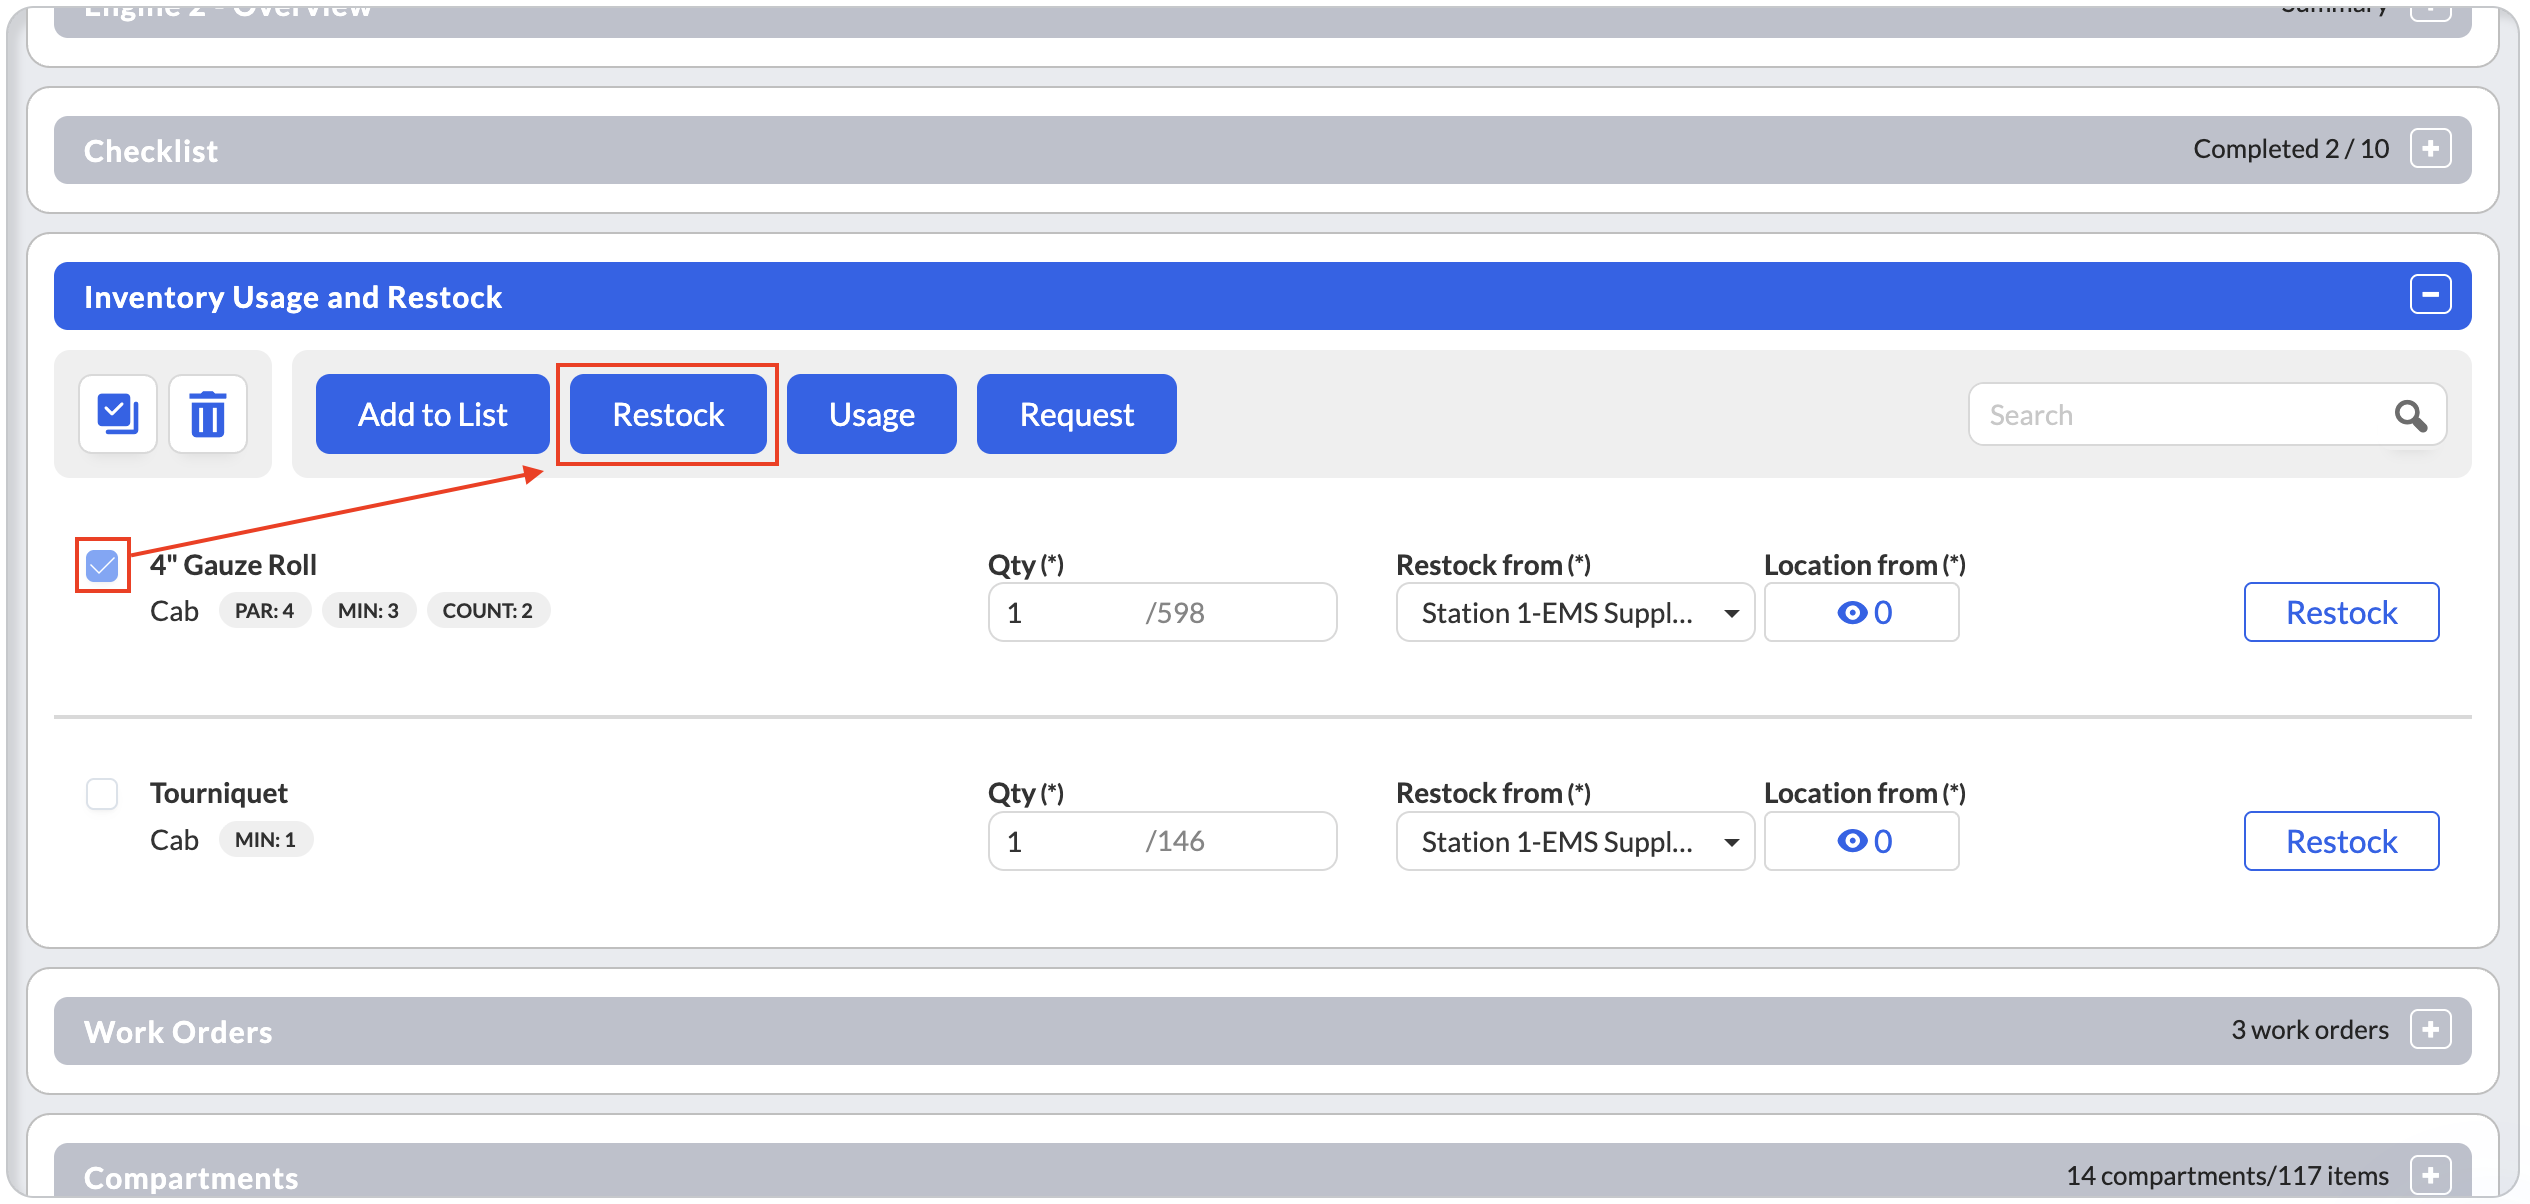Collapse Inventory Usage and Restock section
Screen dimensions: 2530x1204
point(2430,295)
